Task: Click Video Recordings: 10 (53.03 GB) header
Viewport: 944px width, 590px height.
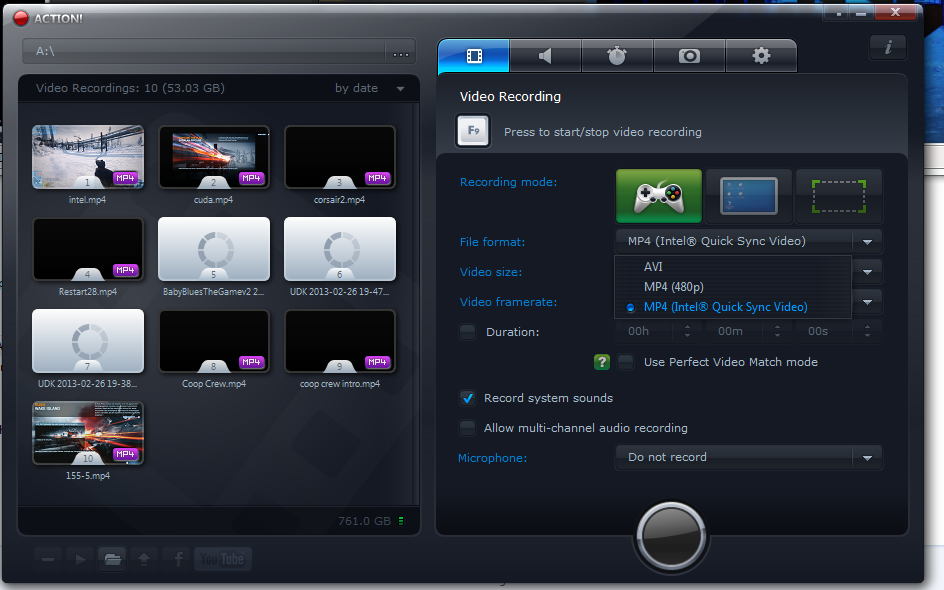Action: click(x=130, y=88)
